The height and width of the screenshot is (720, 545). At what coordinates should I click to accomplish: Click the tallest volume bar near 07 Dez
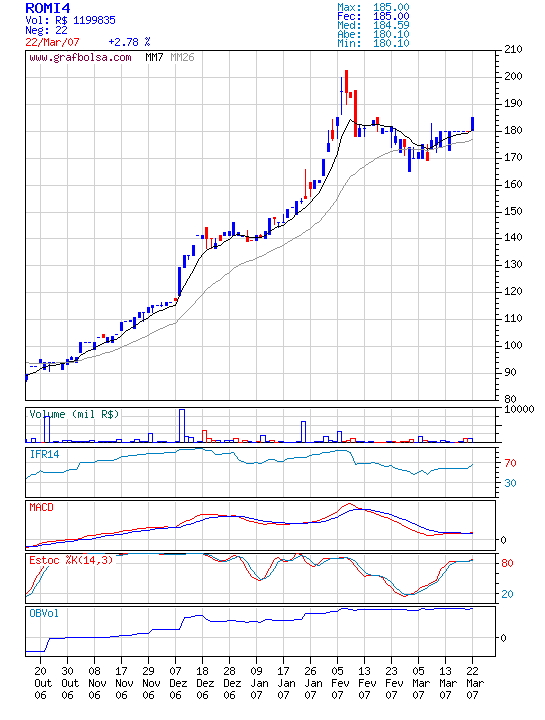(x=182, y=426)
